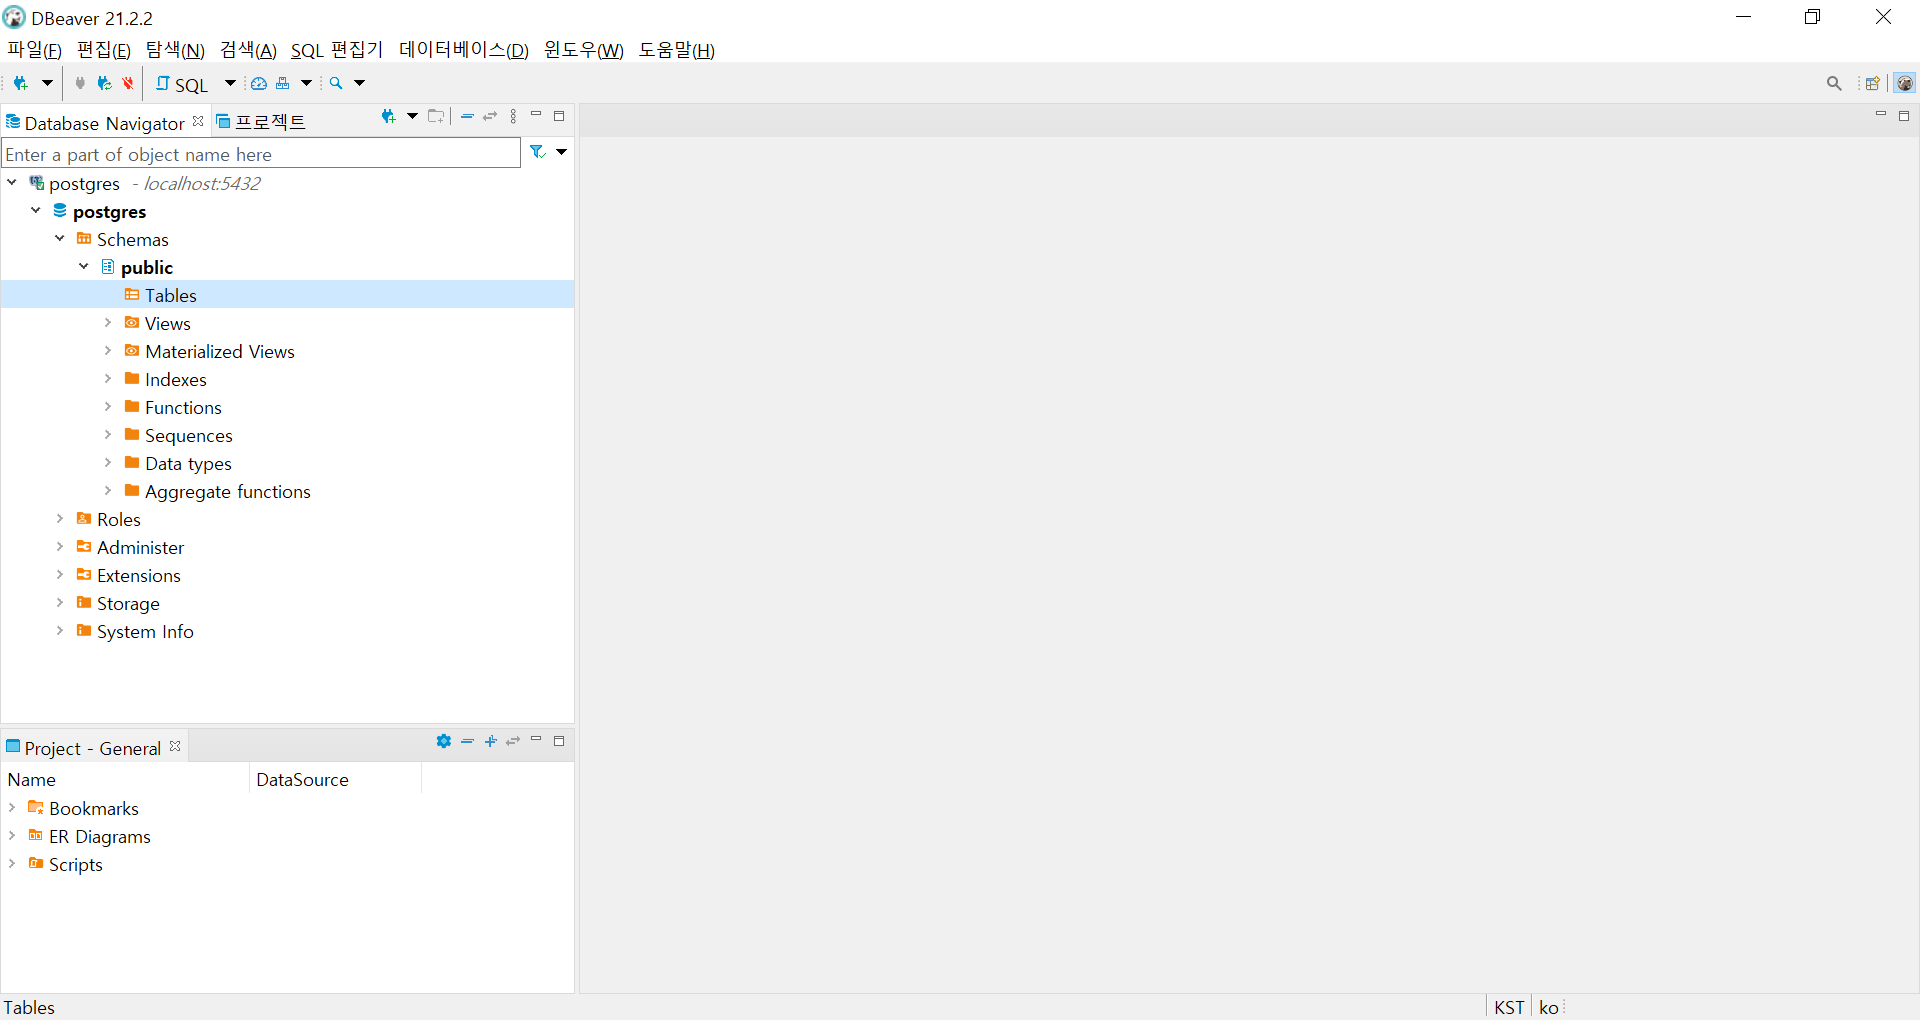
Task: Click the filter funnel icon beside search field
Action: (x=538, y=152)
